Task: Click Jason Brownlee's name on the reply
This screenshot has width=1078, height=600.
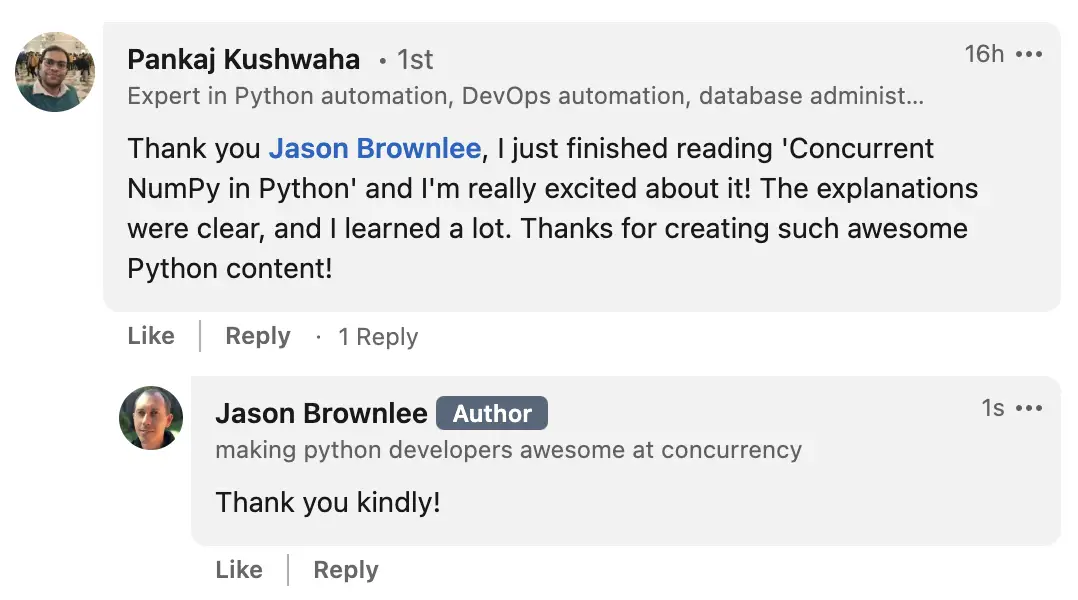Action: pyautogui.click(x=320, y=413)
